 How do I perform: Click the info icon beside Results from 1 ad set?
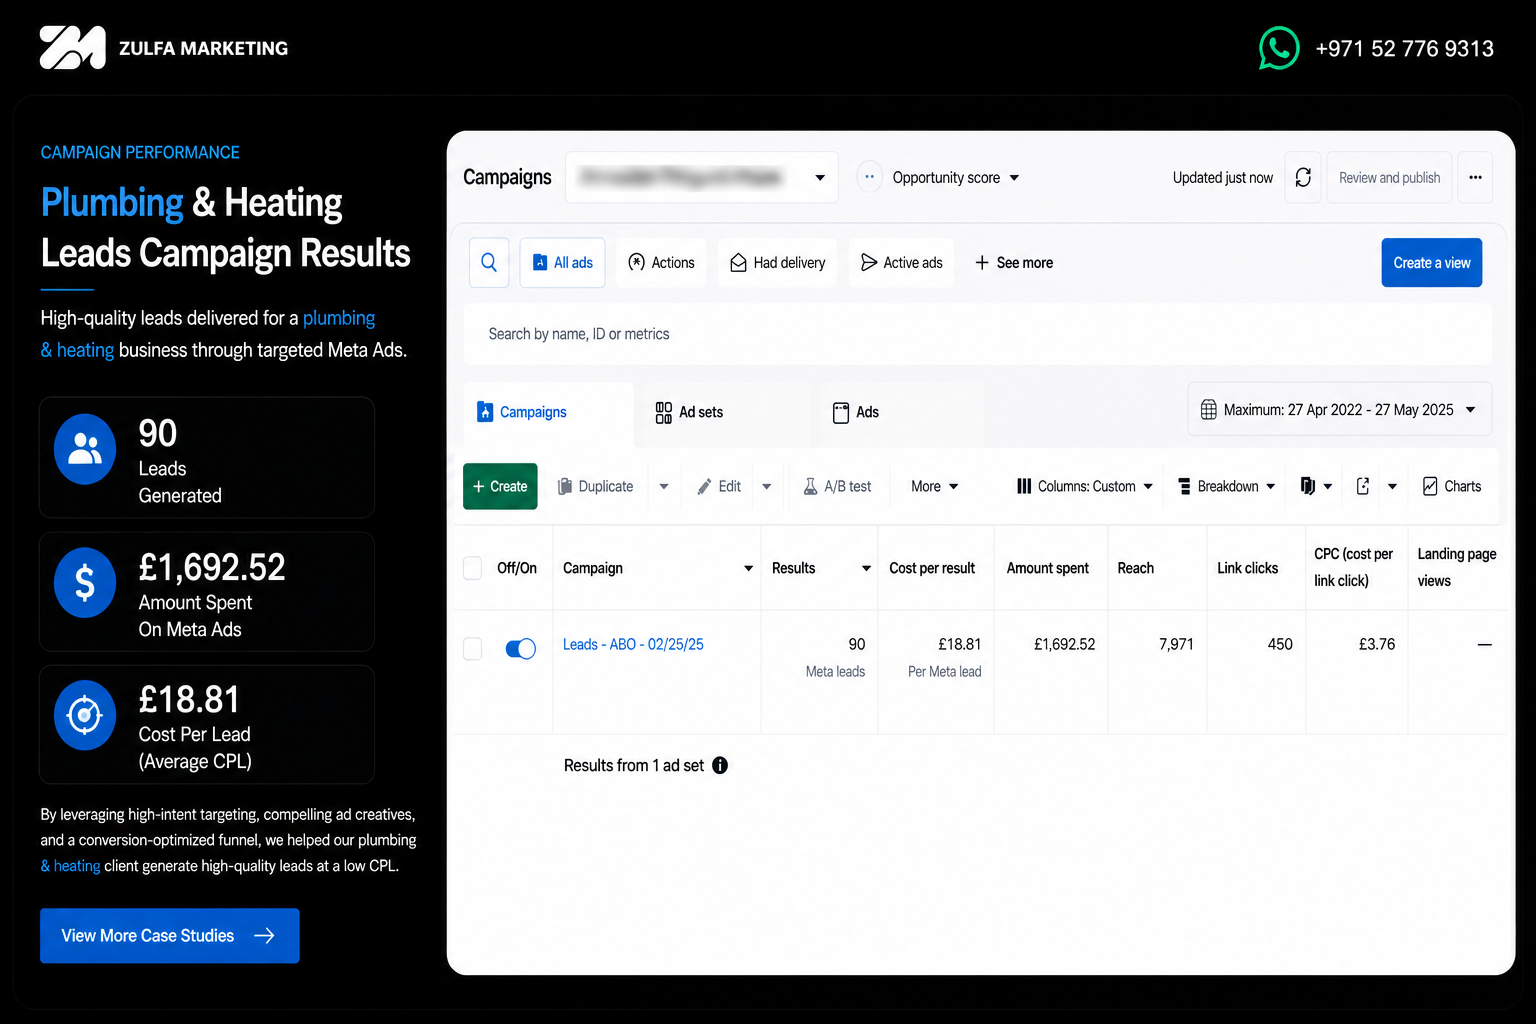[x=720, y=765]
